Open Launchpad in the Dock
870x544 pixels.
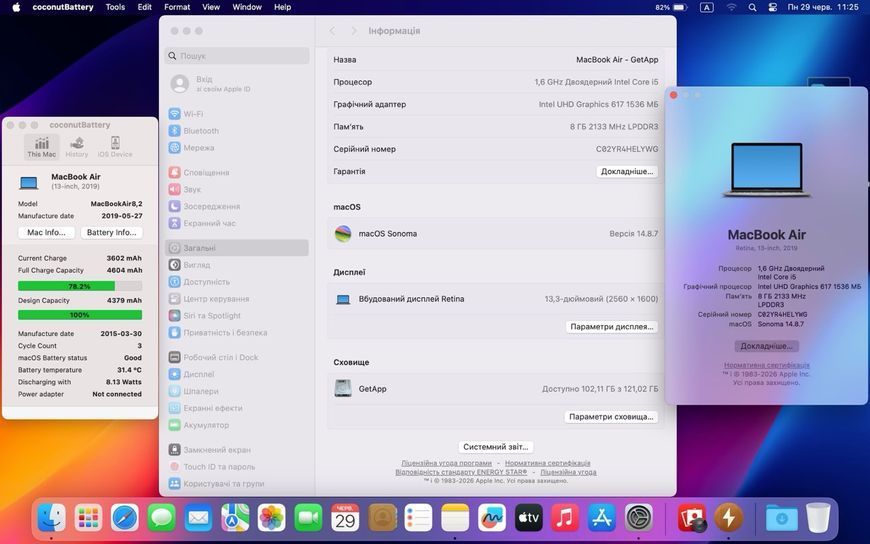88,518
